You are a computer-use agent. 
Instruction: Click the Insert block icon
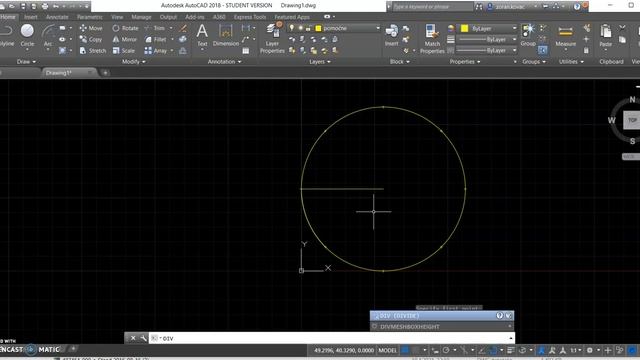[391, 35]
